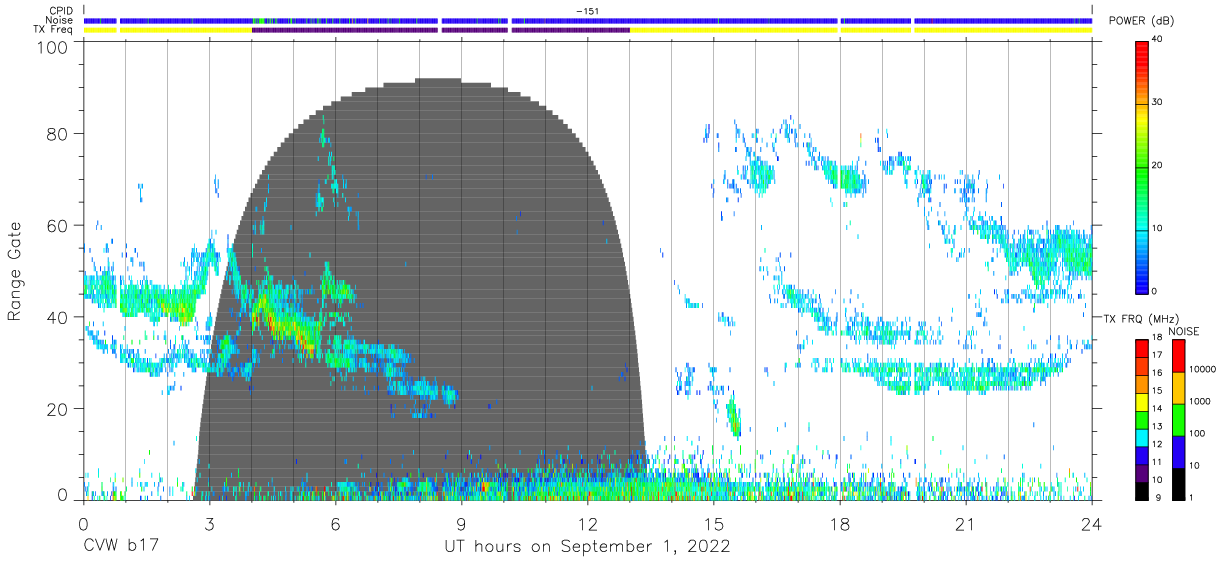Click the TX Freq row label
This screenshot has width=1228, height=567.
click(52, 30)
